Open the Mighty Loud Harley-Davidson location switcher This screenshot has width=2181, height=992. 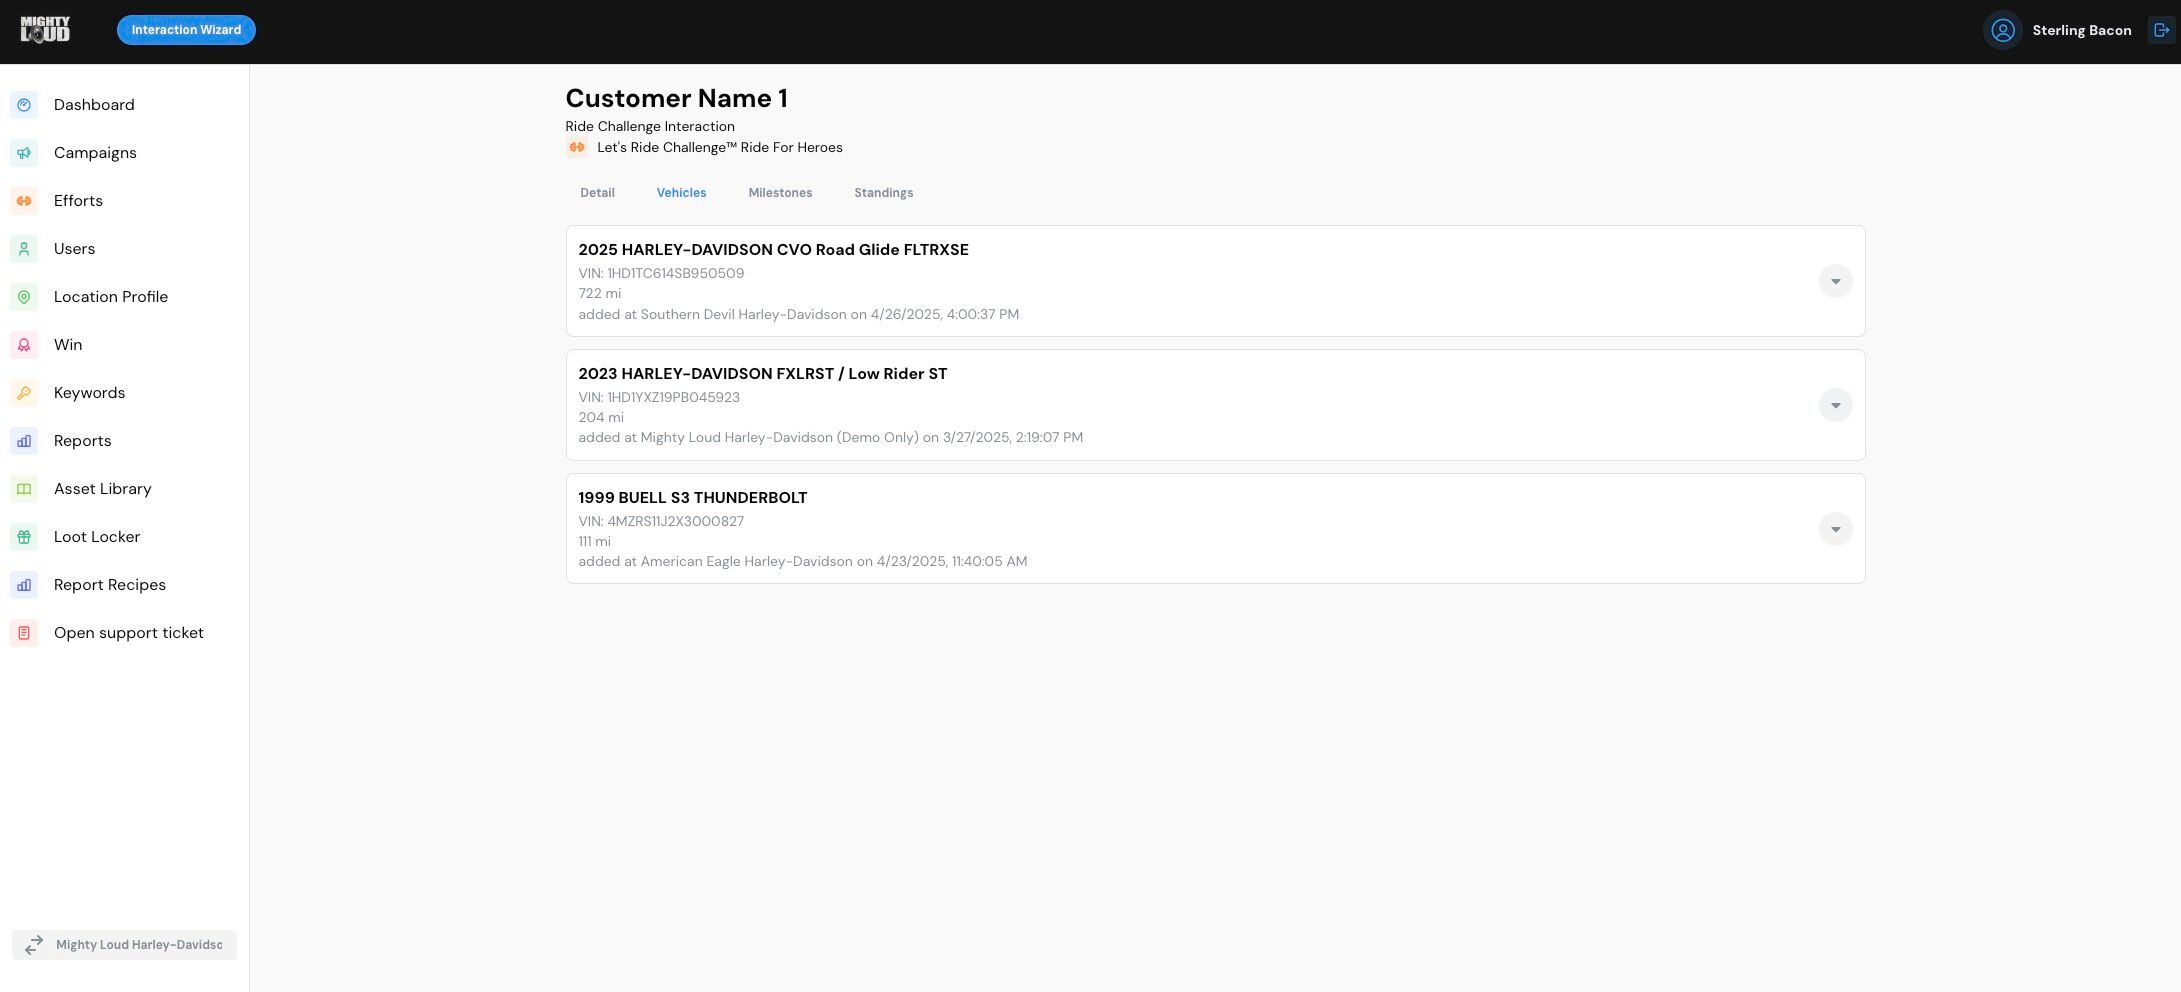[124, 945]
